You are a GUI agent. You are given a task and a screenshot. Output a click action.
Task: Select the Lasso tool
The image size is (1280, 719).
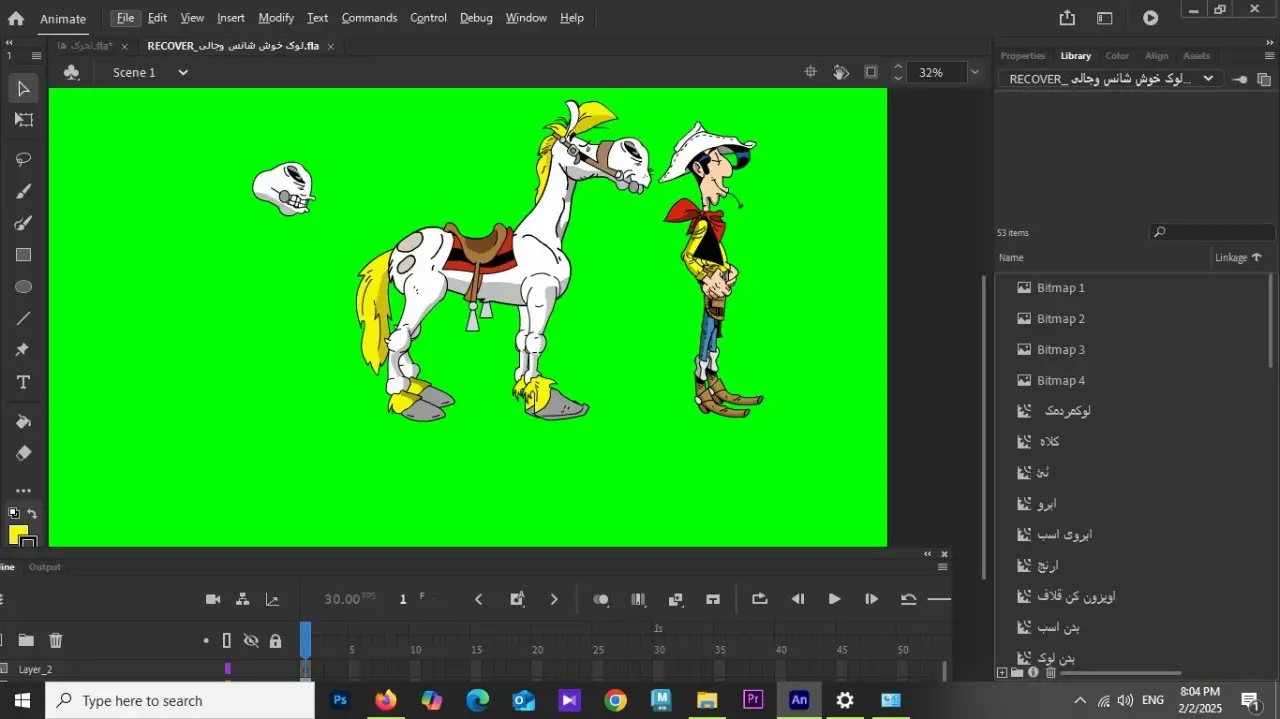coord(24,159)
